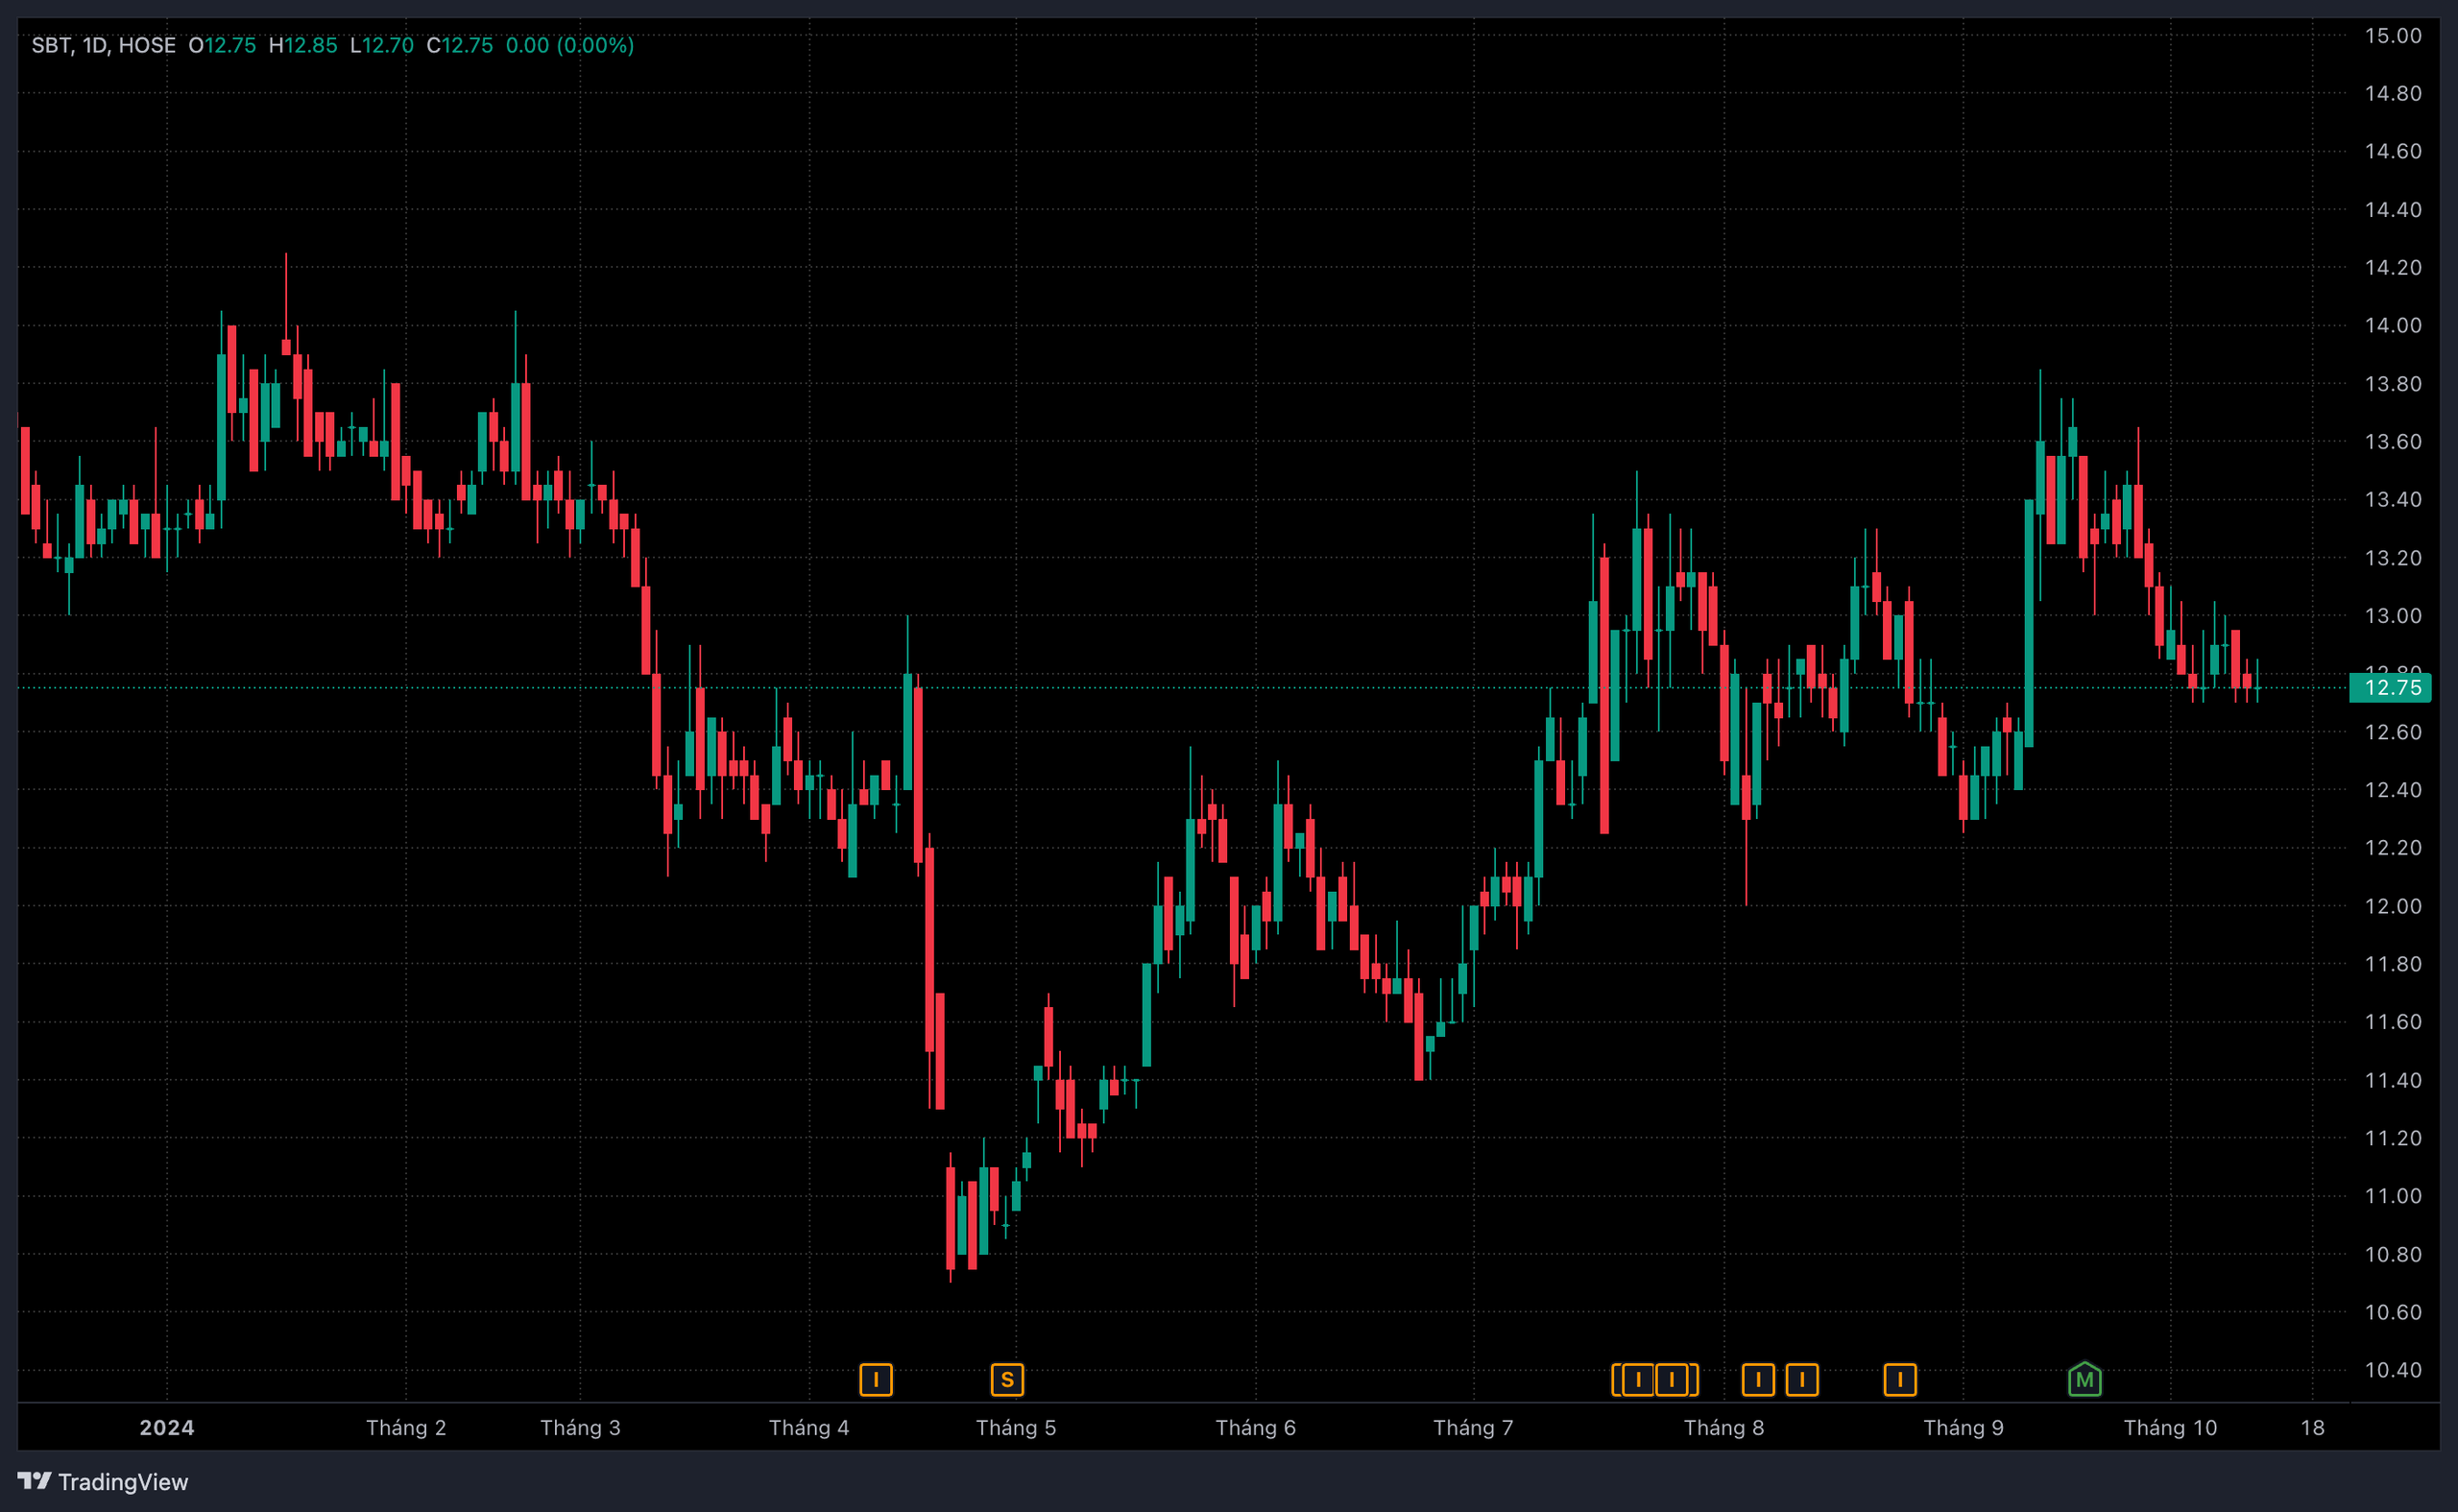Open the TradingView logo link
This screenshot has height=1512, width=2458.
(103, 1481)
